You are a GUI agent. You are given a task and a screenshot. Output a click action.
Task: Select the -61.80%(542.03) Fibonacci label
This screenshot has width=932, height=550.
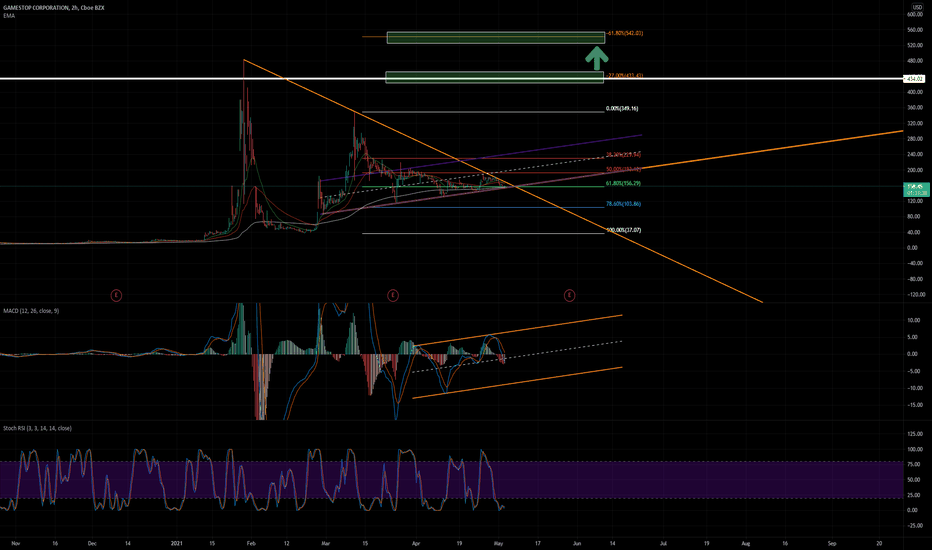(x=625, y=33)
